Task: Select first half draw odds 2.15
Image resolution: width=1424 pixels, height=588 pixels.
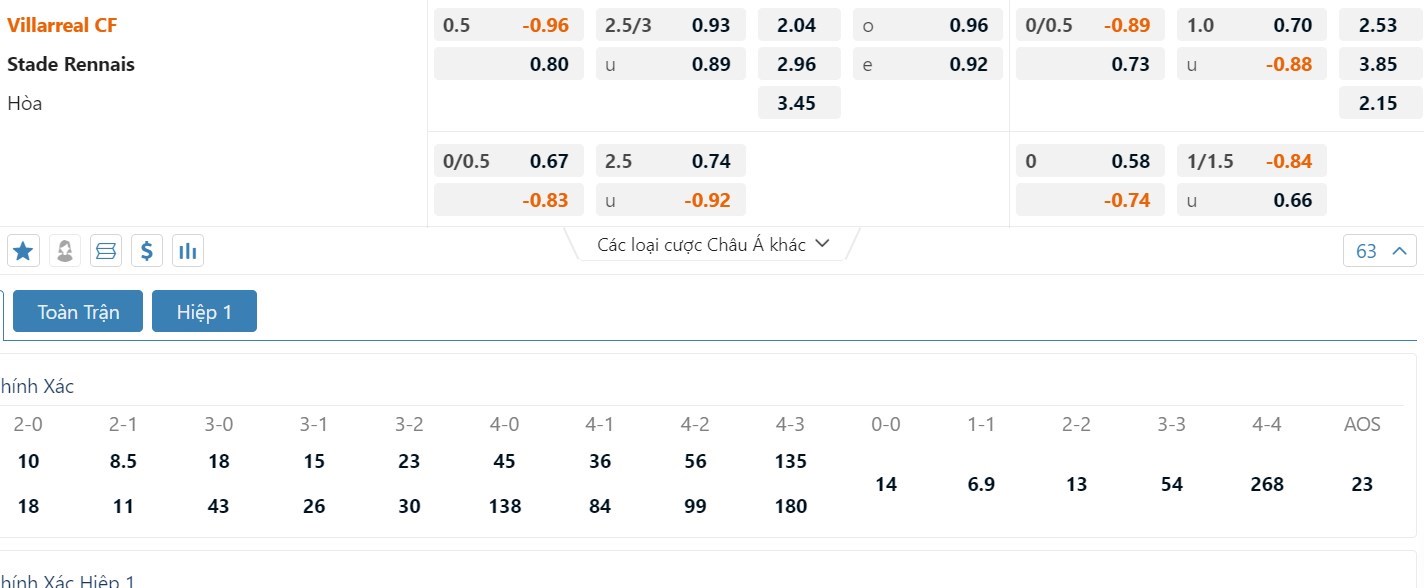Action: point(1378,102)
